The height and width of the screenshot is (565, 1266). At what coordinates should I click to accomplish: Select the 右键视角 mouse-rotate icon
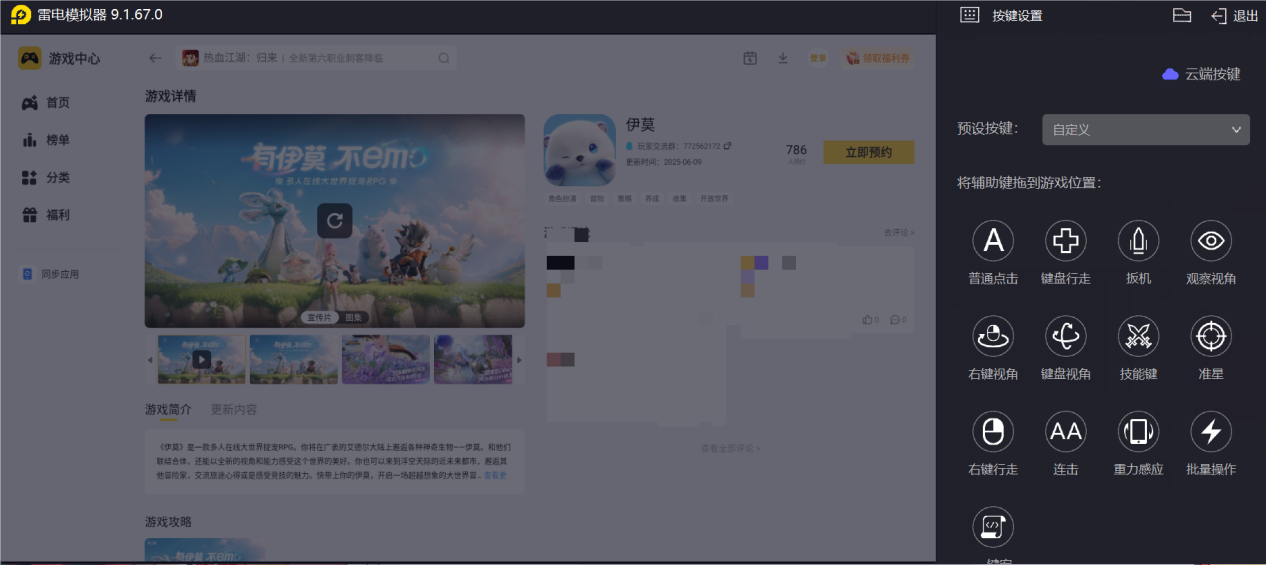(993, 336)
